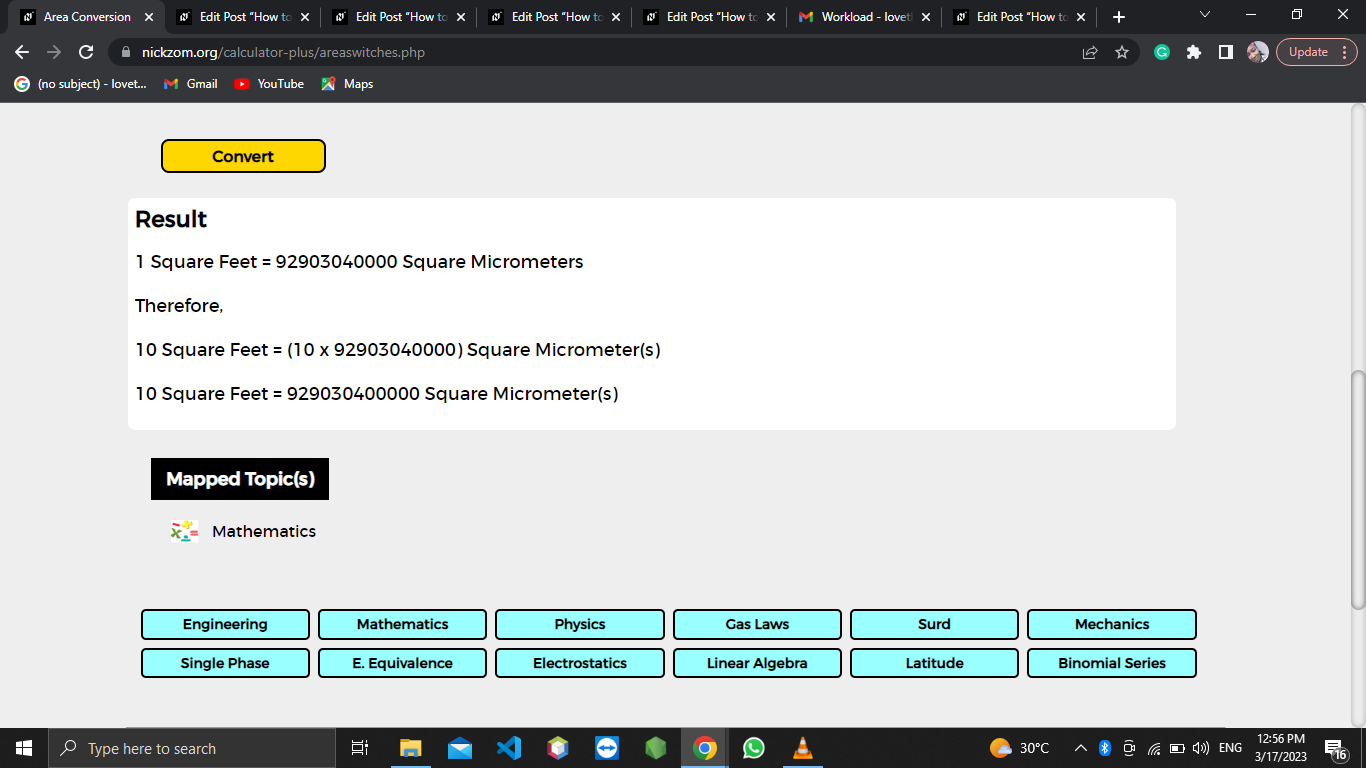Show hidden system tray icons
This screenshot has height=768, width=1366.
pyautogui.click(x=1081, y=748)
